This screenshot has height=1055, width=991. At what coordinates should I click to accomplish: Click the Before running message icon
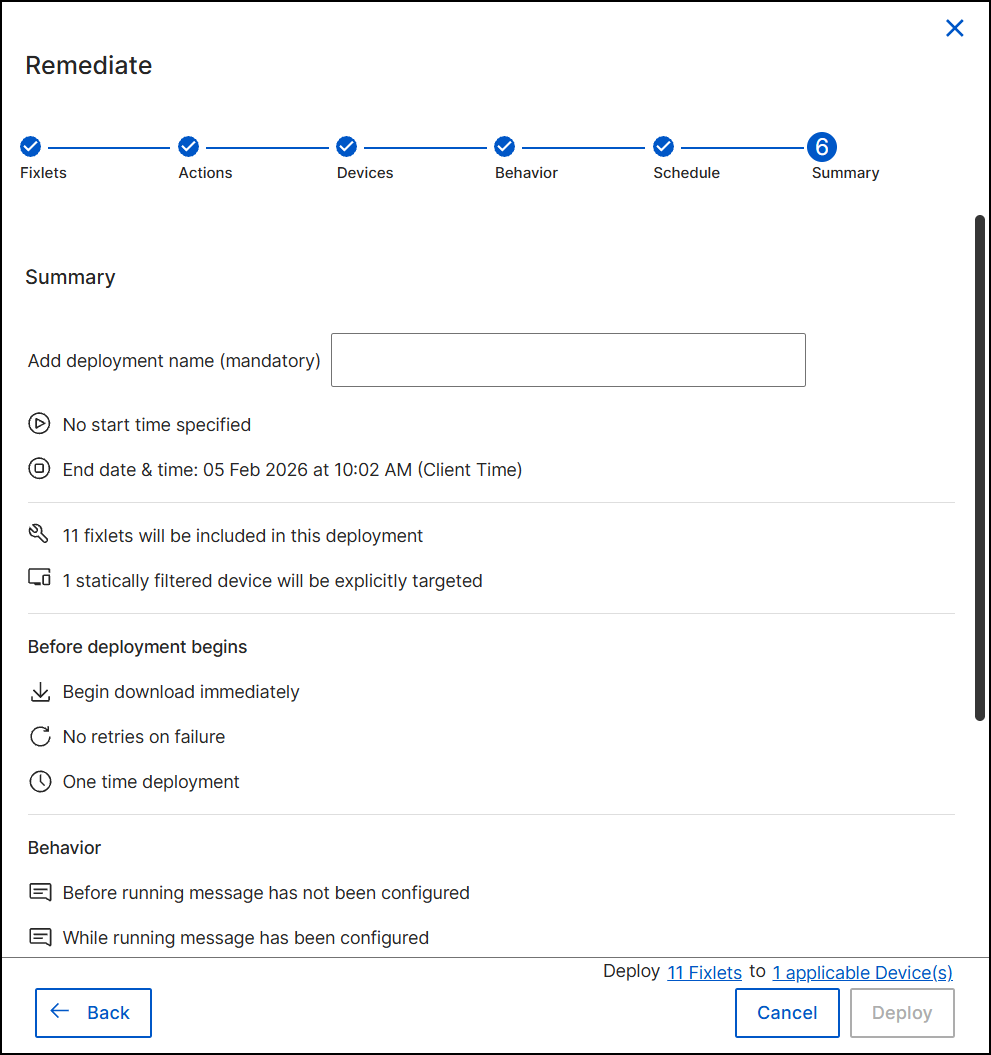[39, 892]
